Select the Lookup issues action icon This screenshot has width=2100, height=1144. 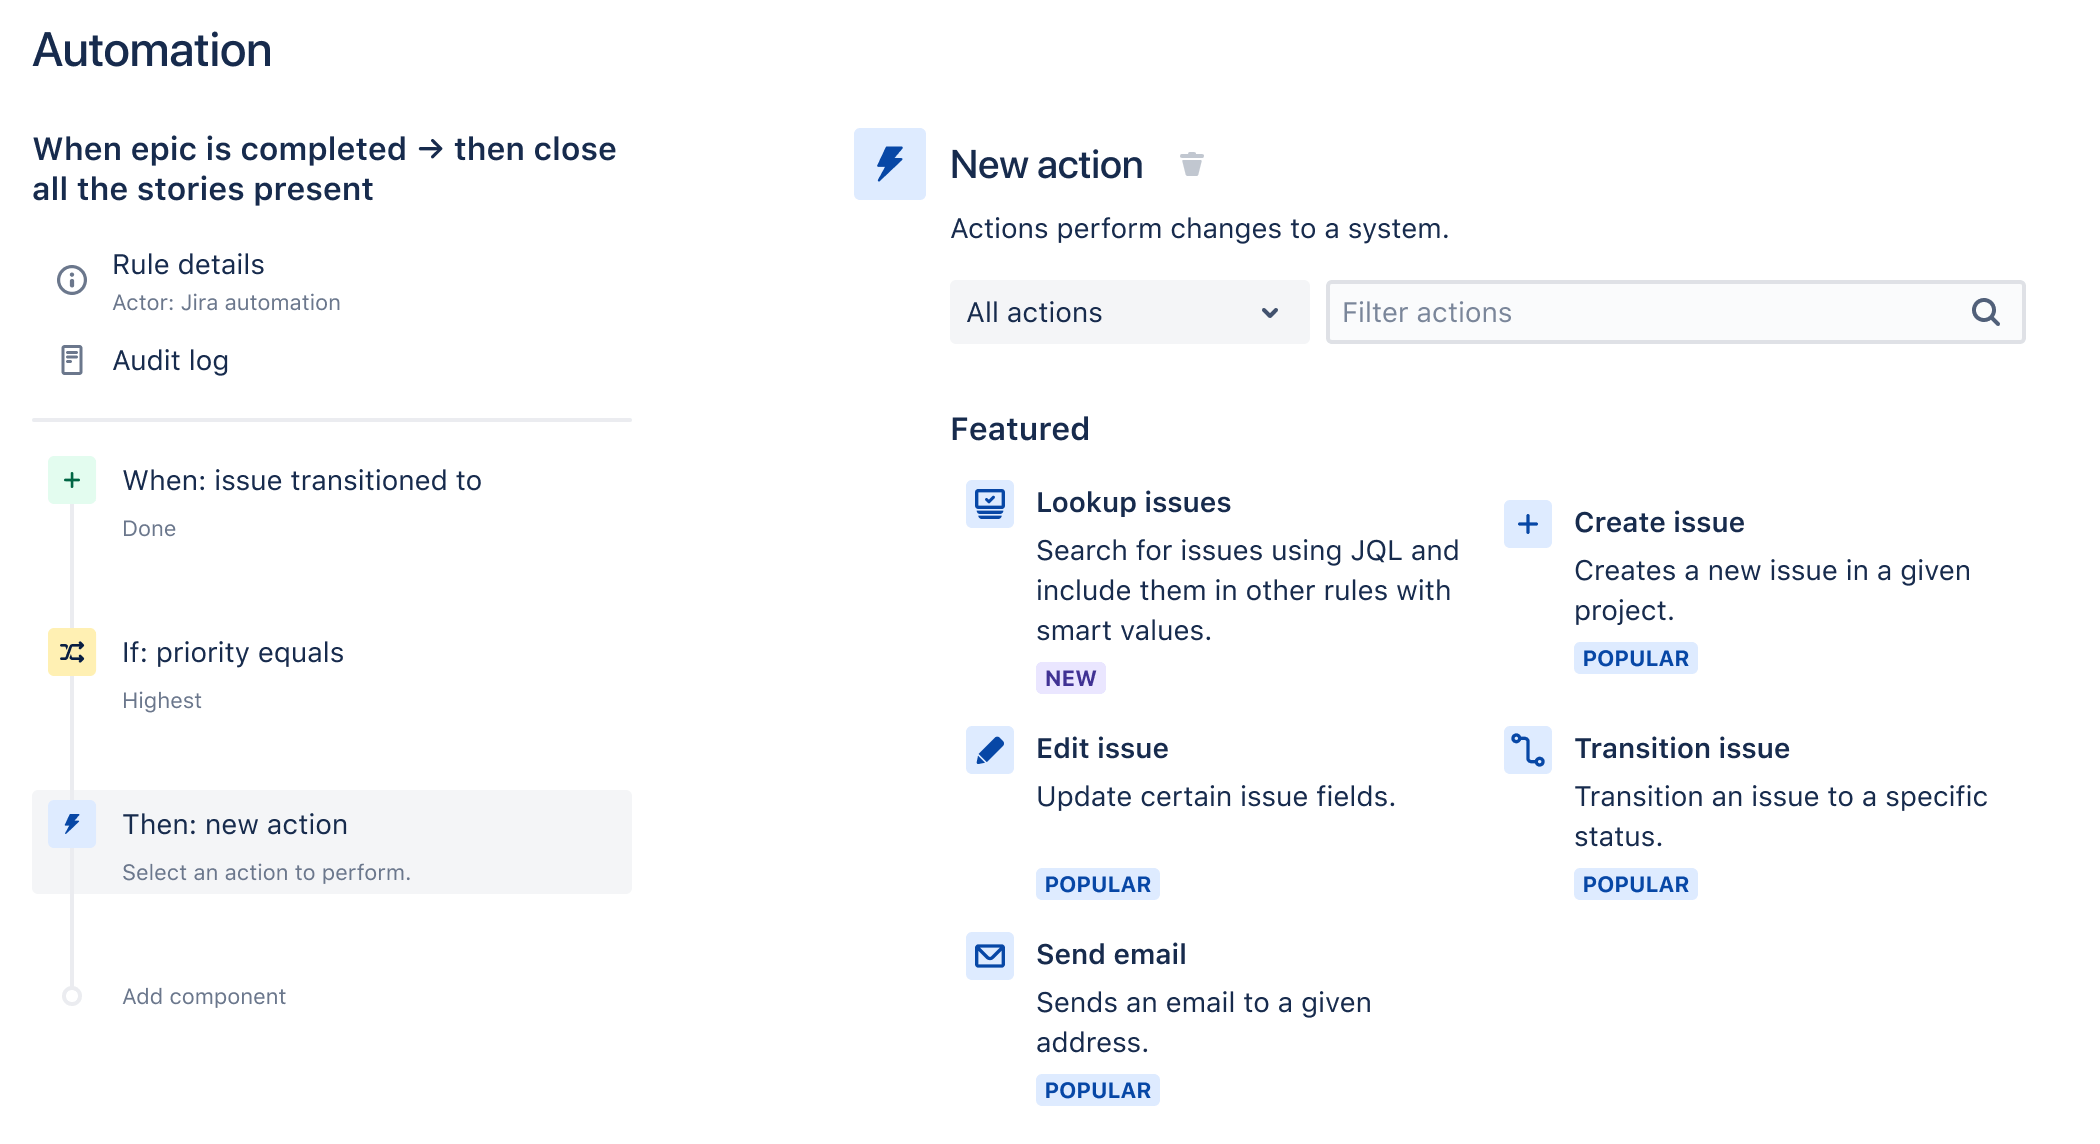coord(989,504)
